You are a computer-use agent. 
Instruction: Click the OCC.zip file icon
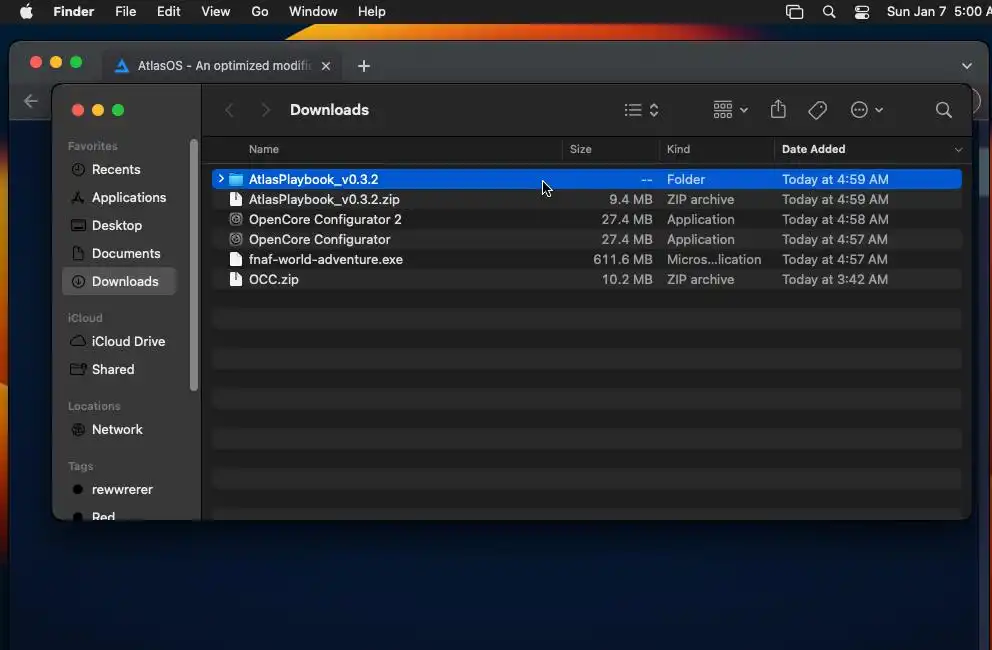(x=236, y=280)
